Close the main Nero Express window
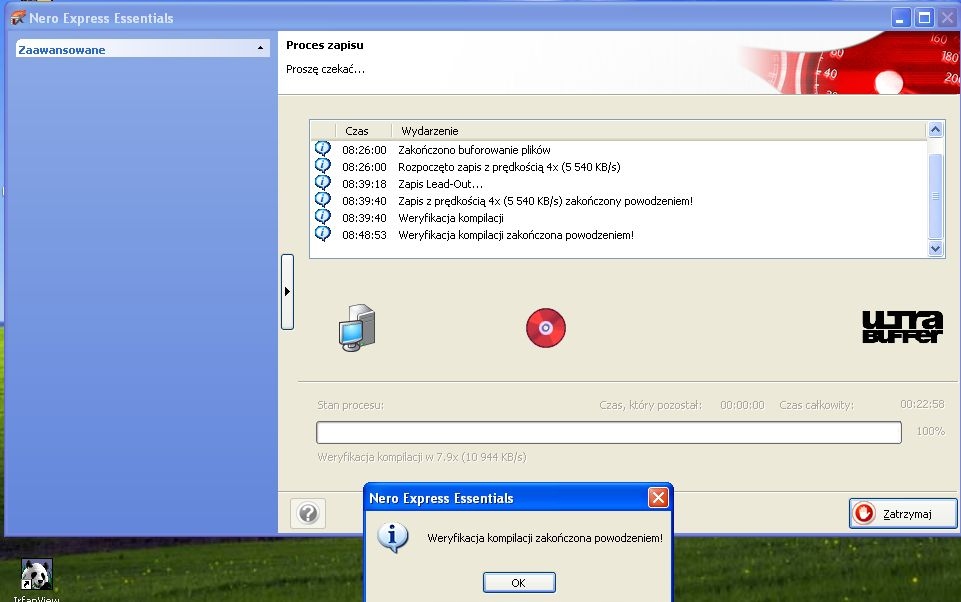This screenshot has height=602, width=961. [x=948, y=18]
